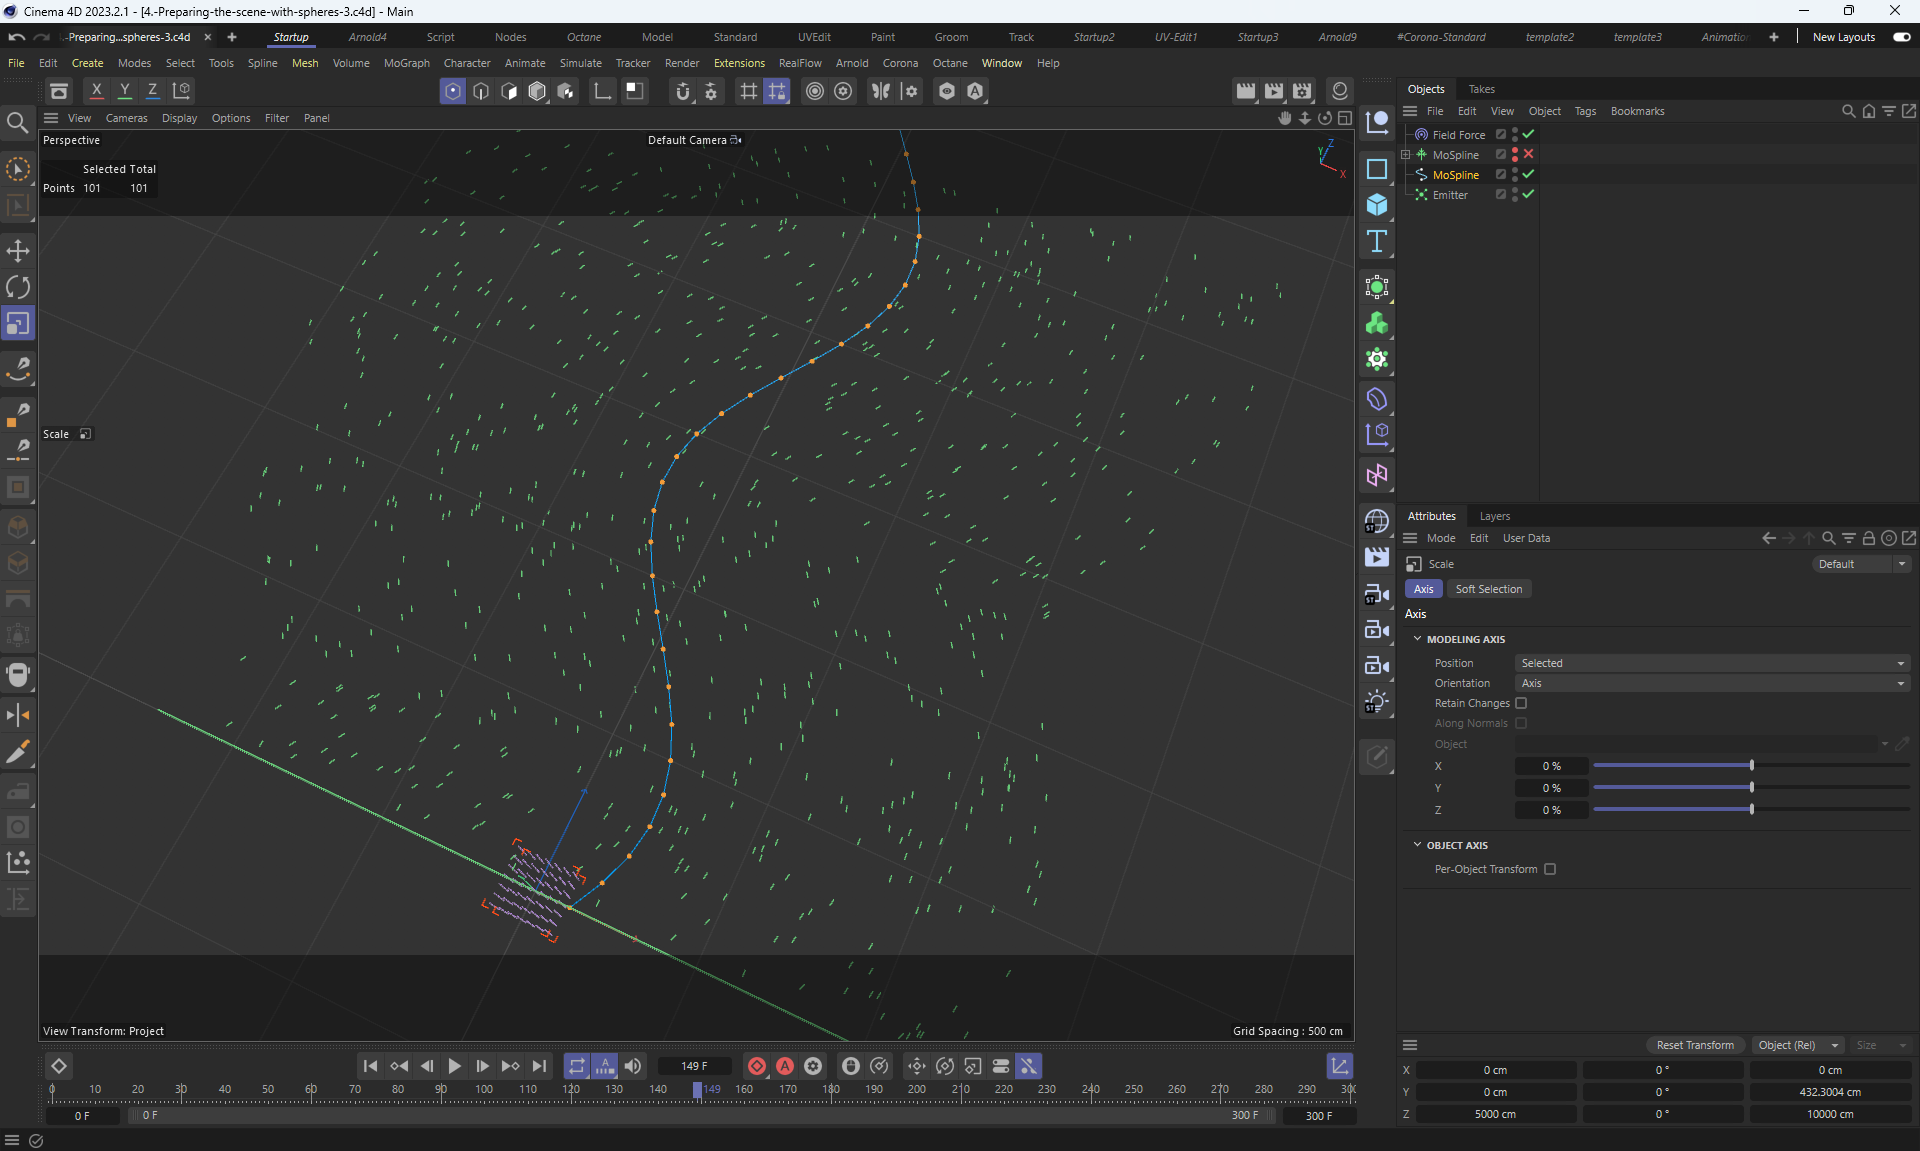Click the X axis percentage slider

pos(1750,766)
